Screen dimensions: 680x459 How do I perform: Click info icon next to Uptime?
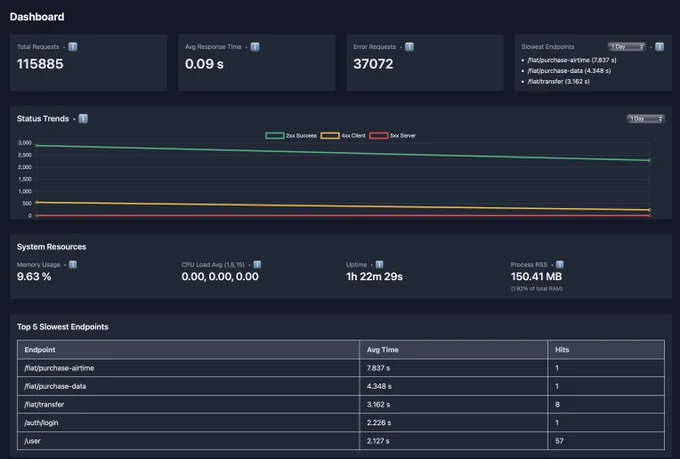[x=379, y=265]
